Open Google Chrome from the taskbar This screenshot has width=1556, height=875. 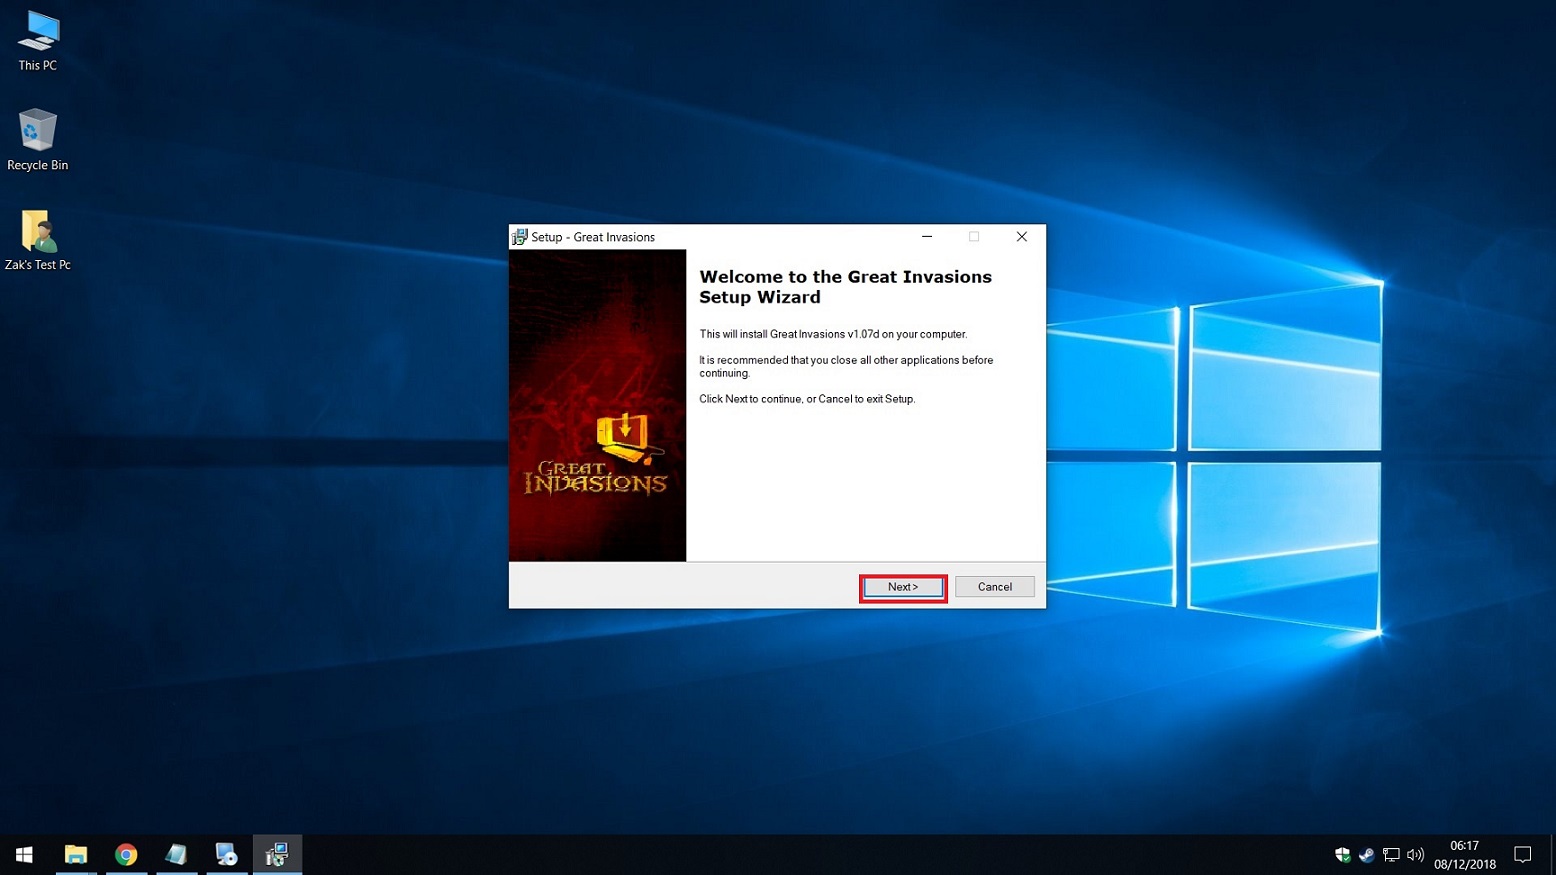point(126,854)
